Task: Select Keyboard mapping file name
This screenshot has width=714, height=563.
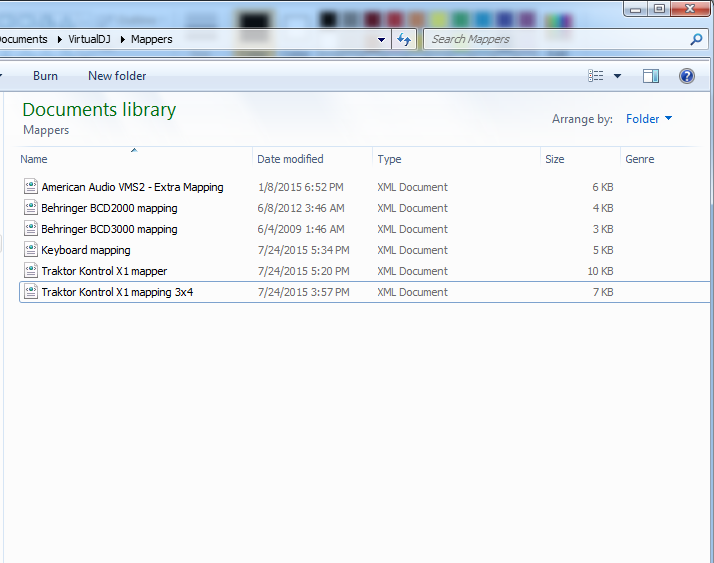Action: point(86,250)
